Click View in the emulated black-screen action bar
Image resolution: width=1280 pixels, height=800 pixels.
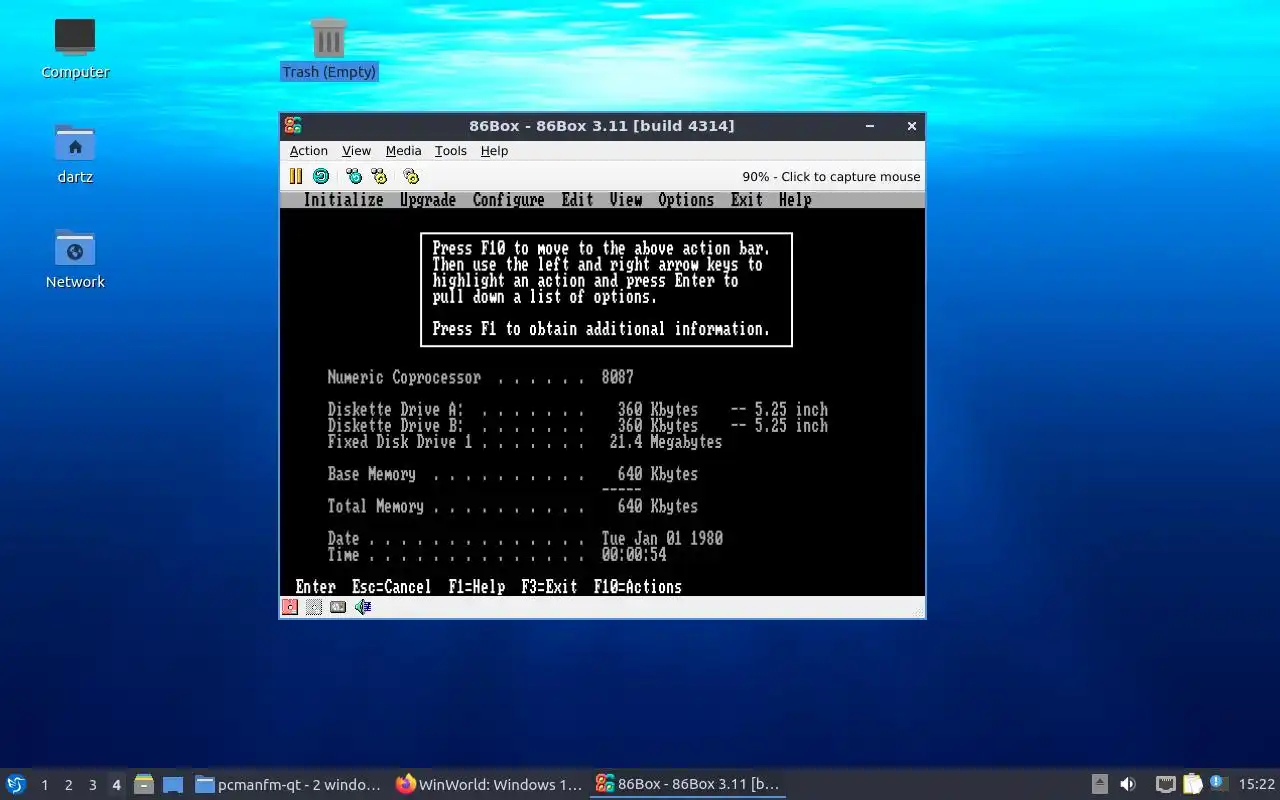[x=626, y=200]
